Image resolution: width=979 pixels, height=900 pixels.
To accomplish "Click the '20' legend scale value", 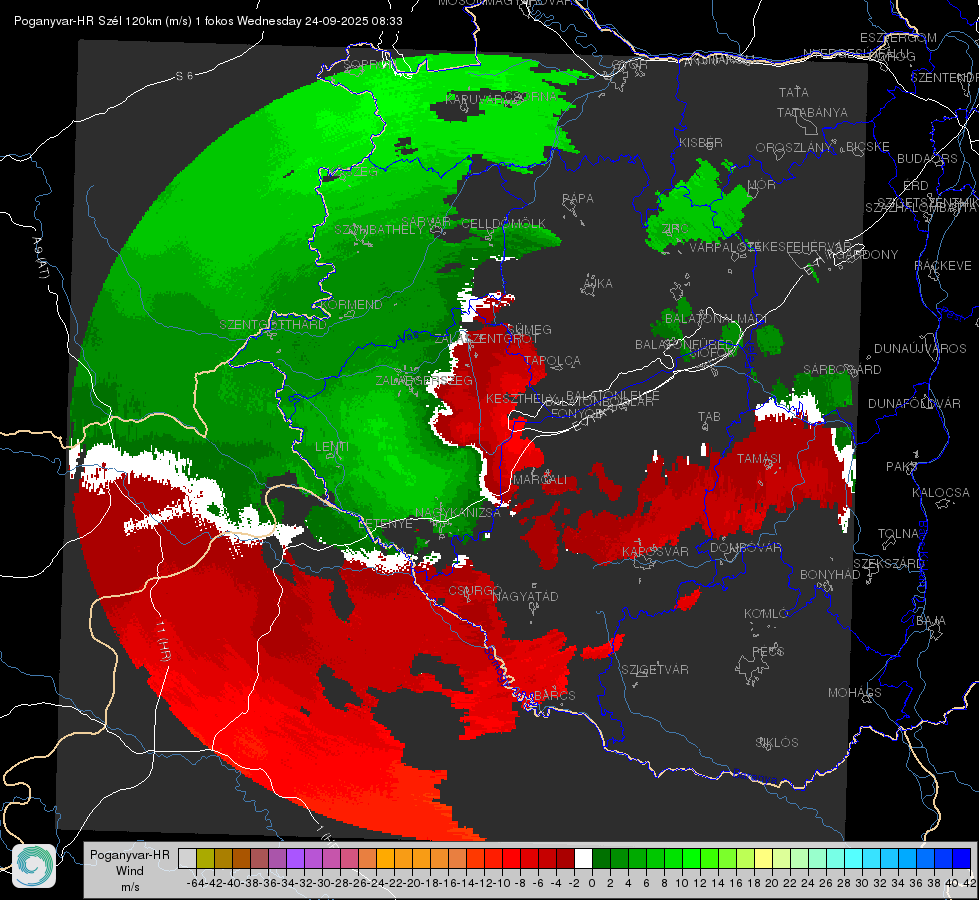I will click(x=772, y=883).
